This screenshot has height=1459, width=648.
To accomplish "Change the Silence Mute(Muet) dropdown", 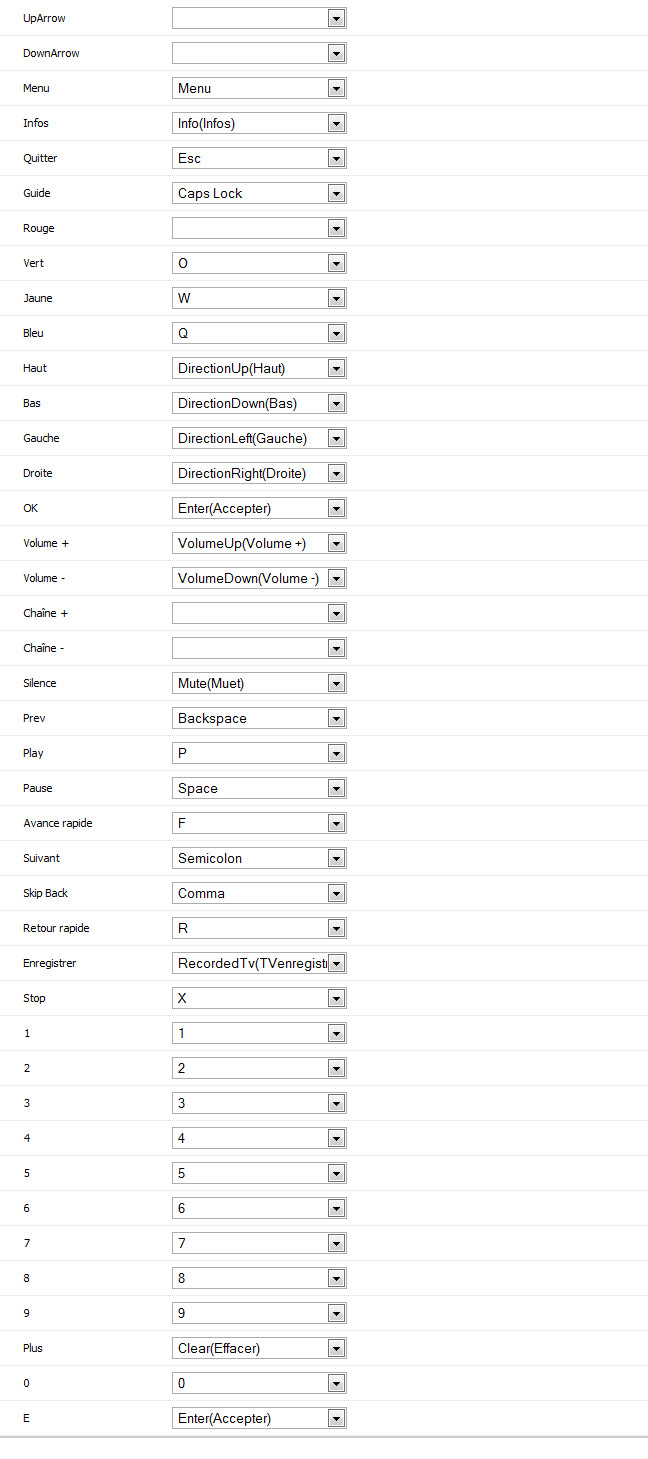I will [x=259, y=683].
